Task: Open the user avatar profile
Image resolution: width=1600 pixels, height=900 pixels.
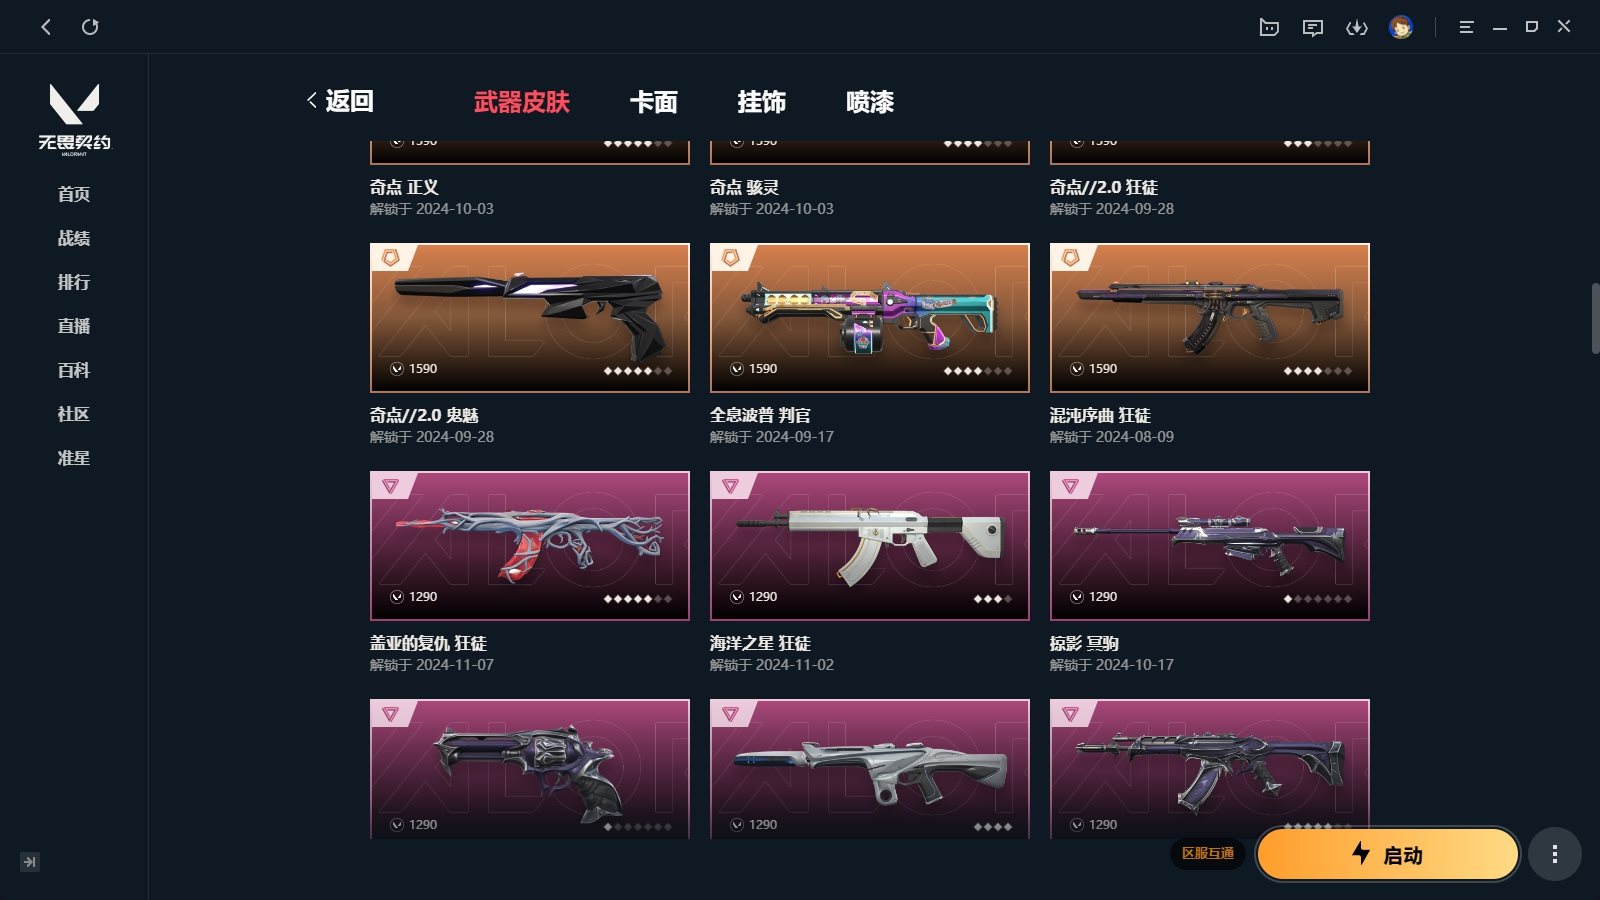Action: (1401, 27)
